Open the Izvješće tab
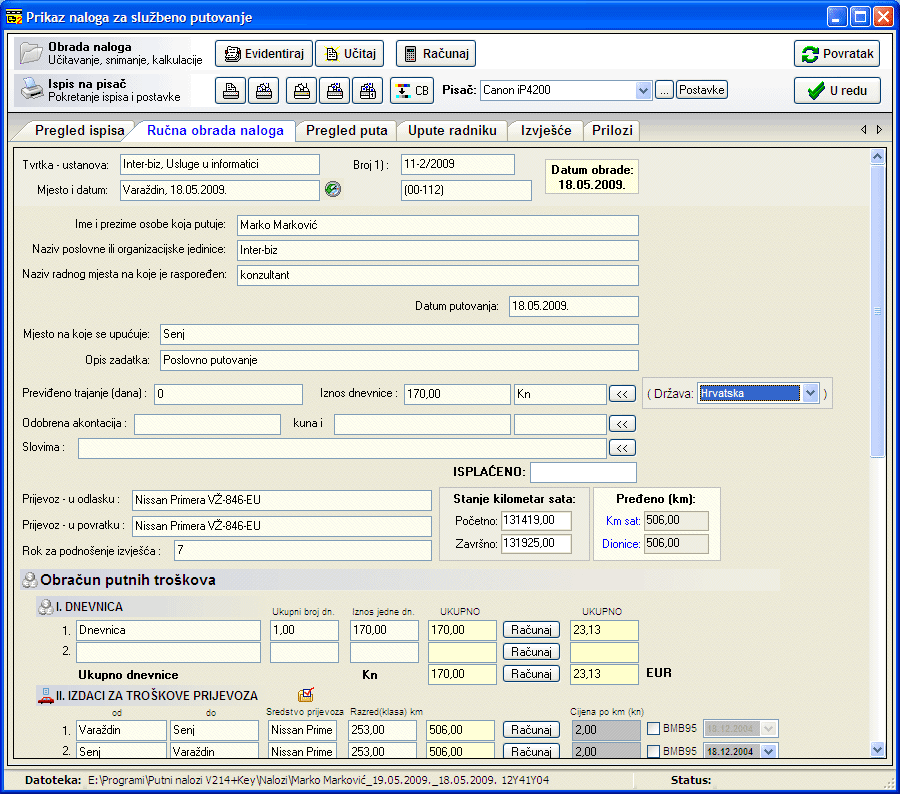 pyautogui.click(x=545, y=131)
